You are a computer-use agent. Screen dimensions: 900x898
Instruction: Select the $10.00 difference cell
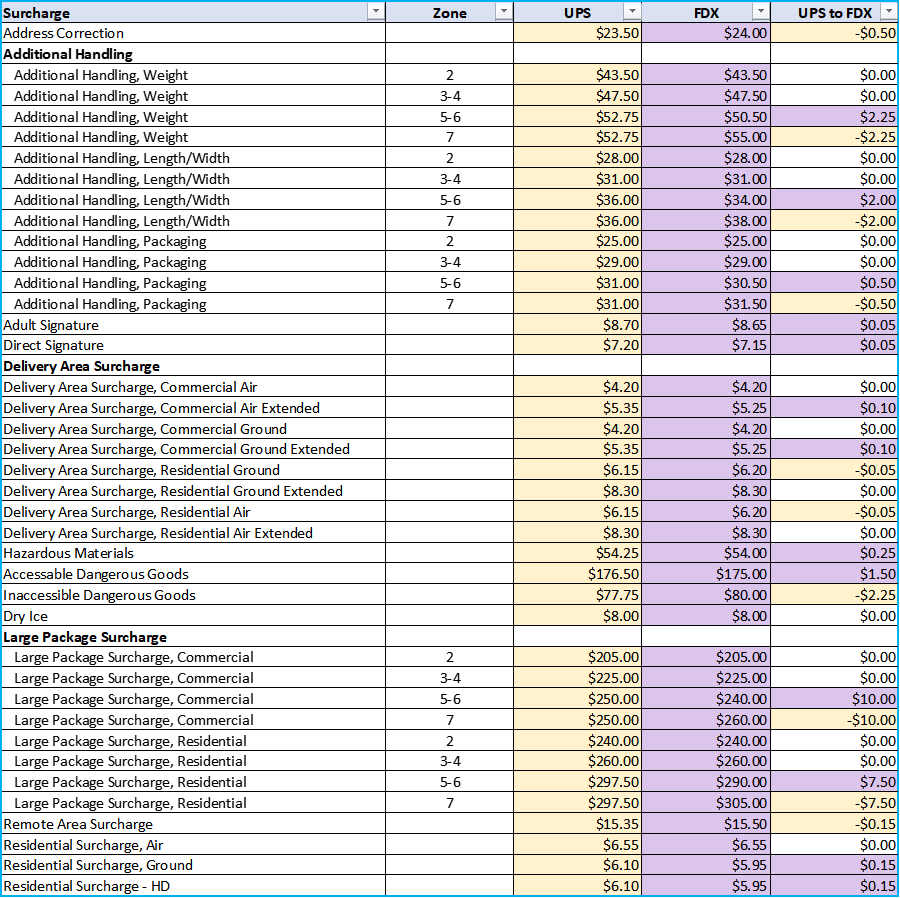[x=835, y=698]
